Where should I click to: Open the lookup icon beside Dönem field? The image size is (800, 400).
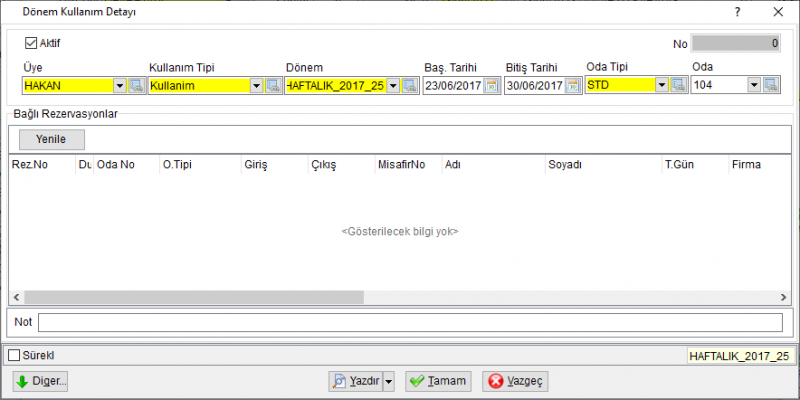click(409, 86)
